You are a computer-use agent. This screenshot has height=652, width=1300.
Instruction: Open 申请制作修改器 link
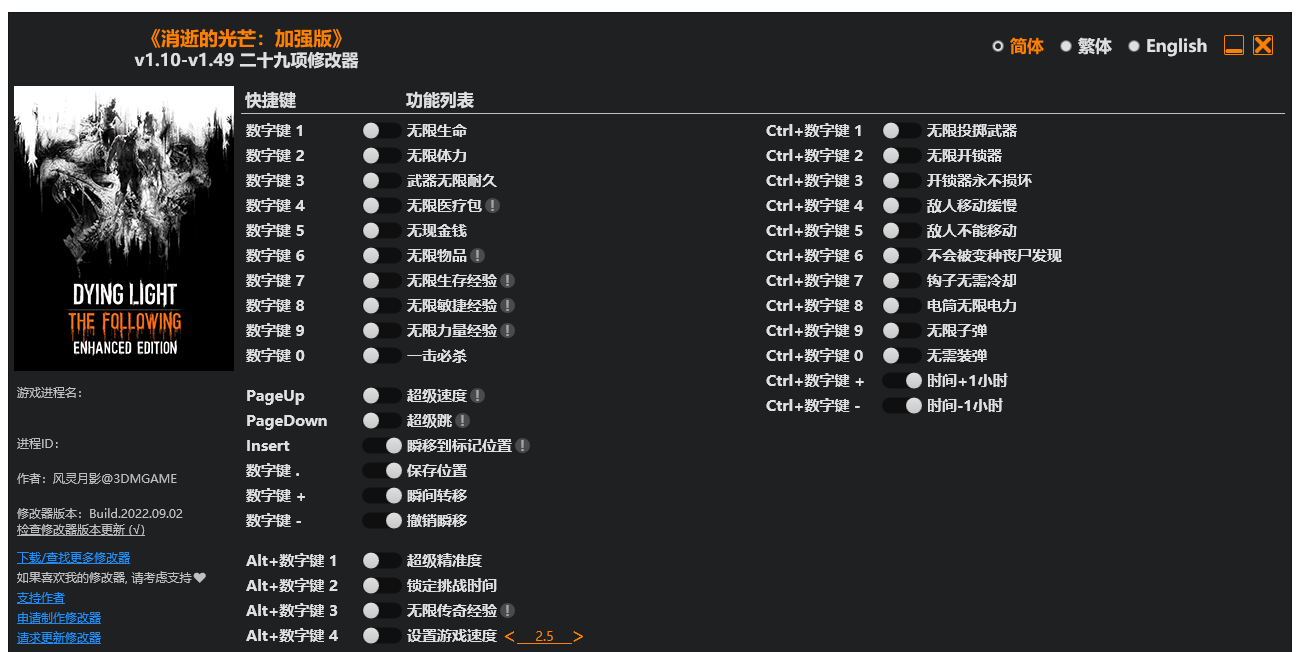59,618
